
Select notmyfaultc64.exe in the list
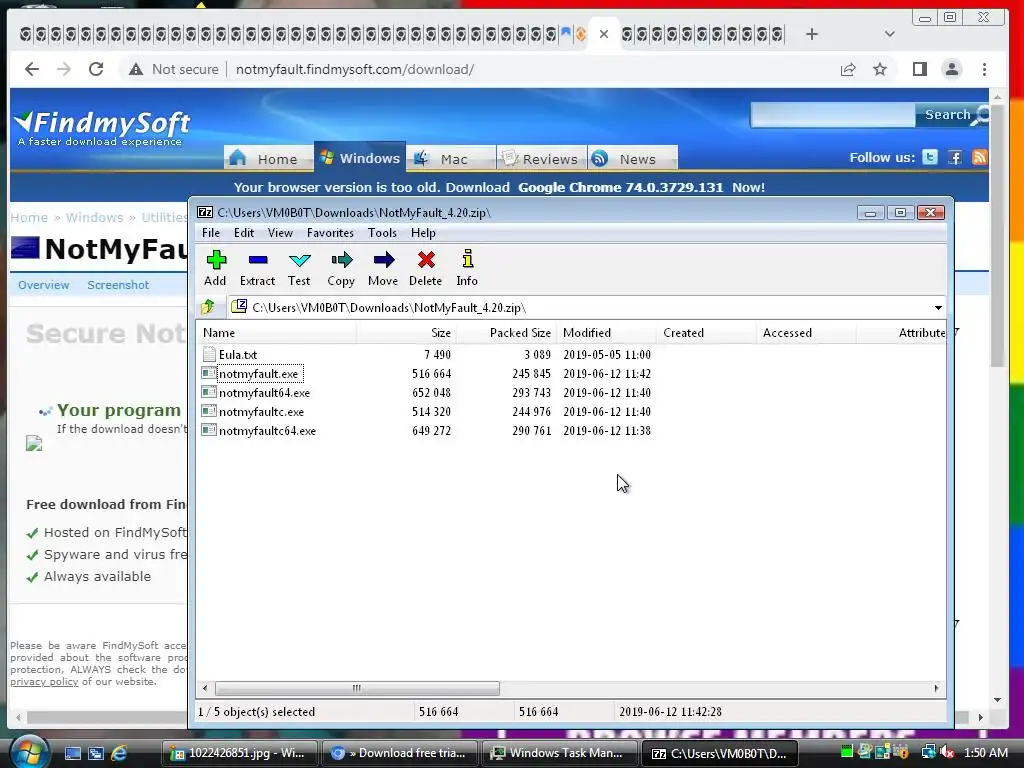coord(267,430)
